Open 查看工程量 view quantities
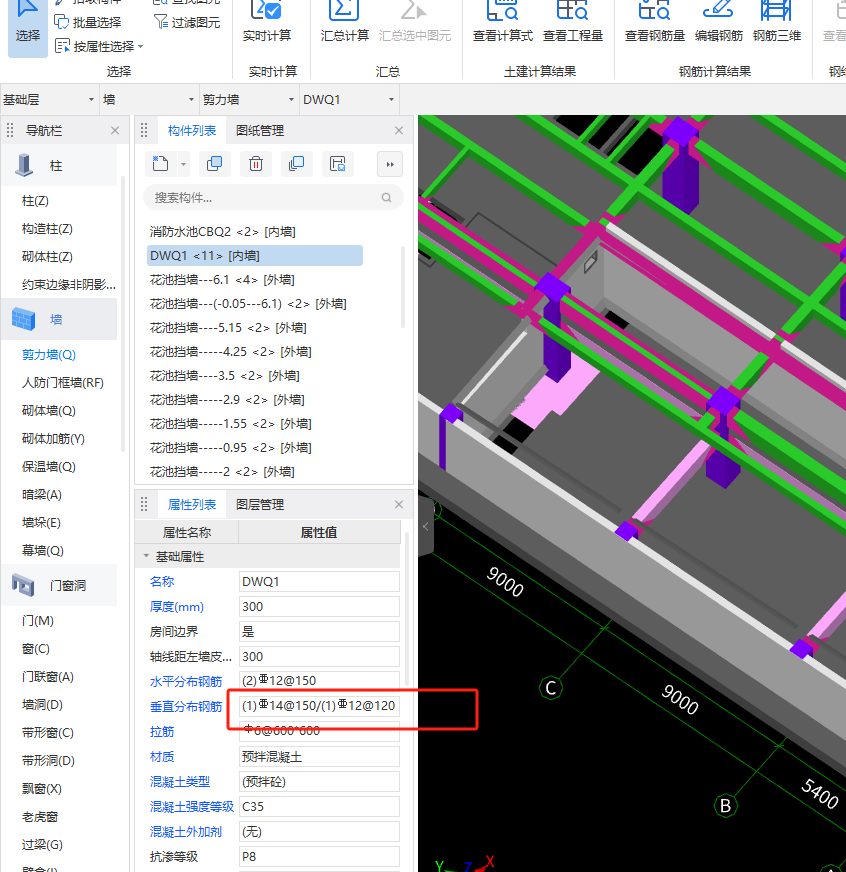Screen dimensions: 846x872 click(x=573, y=22)
